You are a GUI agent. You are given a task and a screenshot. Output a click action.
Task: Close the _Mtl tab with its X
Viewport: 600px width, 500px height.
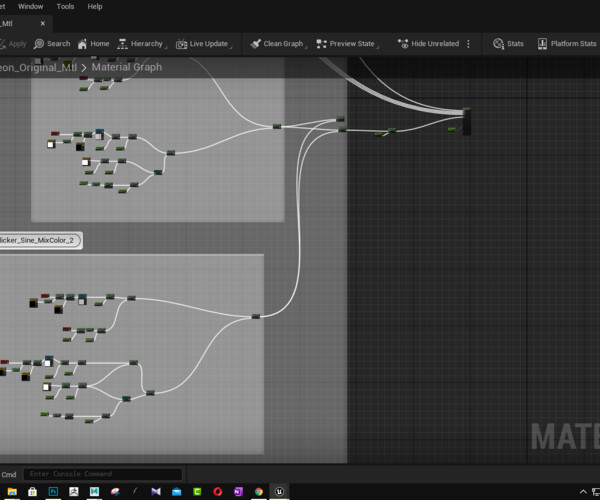42,23
